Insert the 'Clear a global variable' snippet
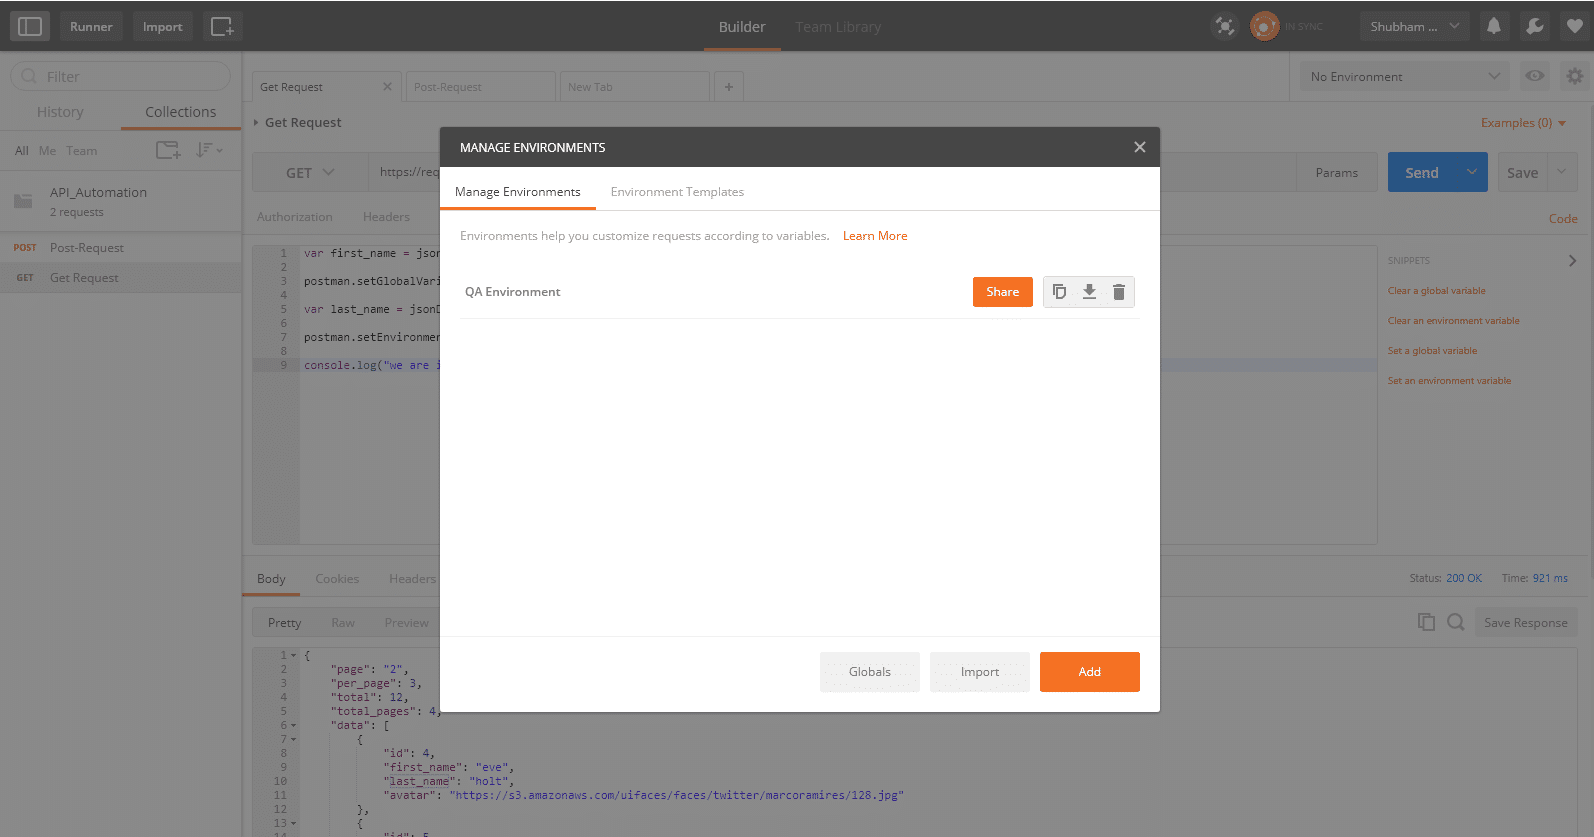Screen dimensions: 1594x837 (x=1436, y=291)
